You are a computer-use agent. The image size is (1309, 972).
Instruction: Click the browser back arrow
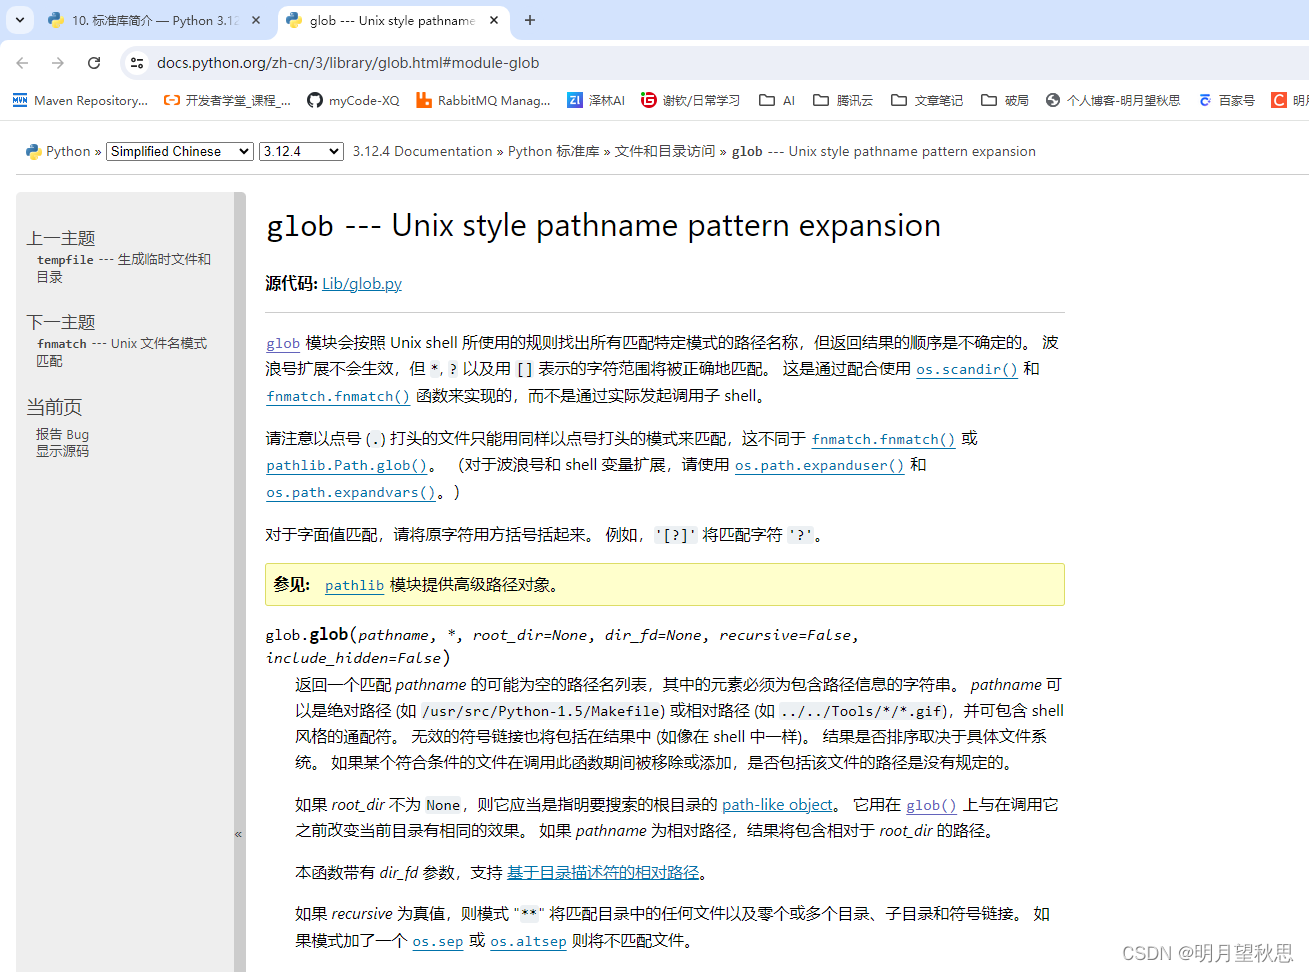click(x=22, y=62)
